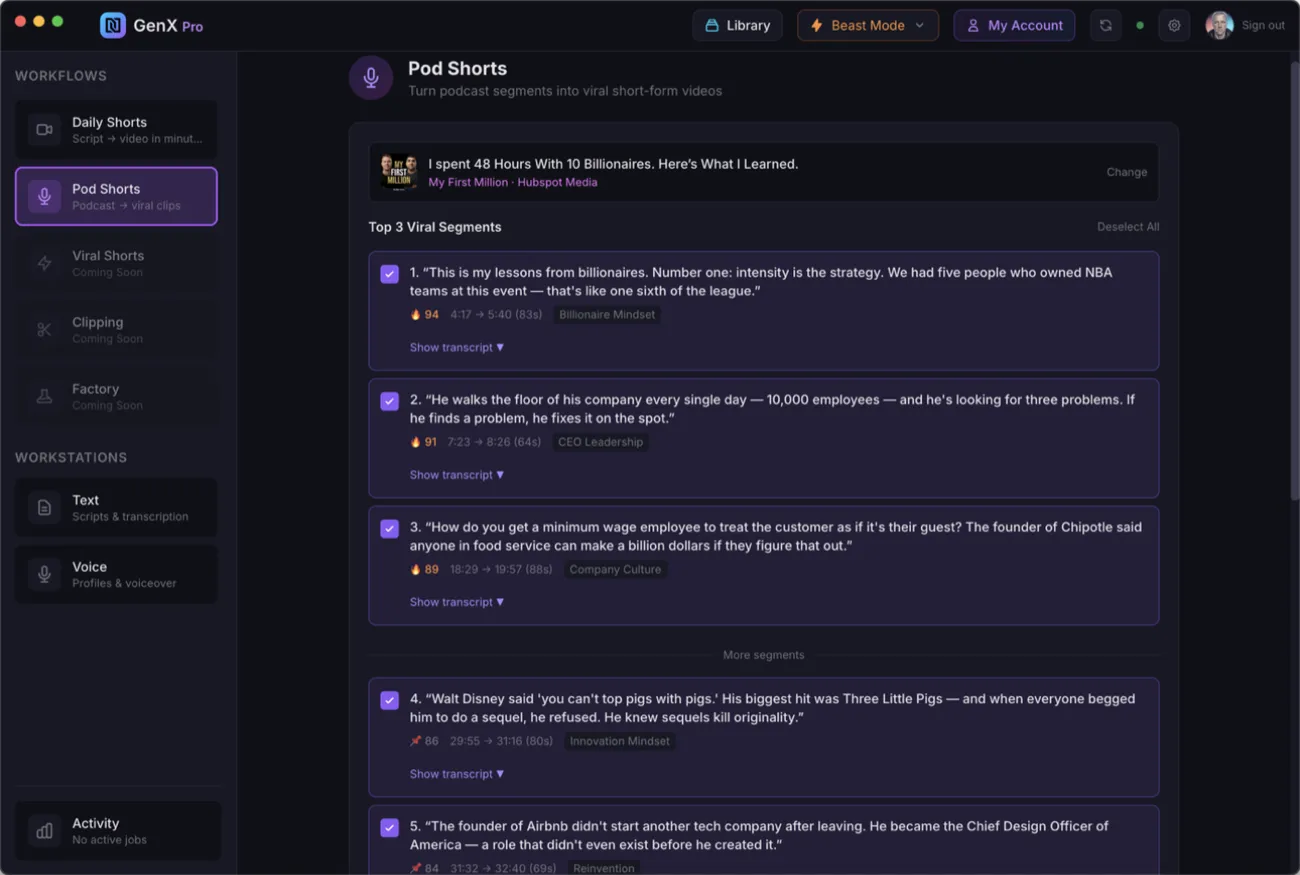Uncheck segment 4 about Walt Disney

[390, 700]
